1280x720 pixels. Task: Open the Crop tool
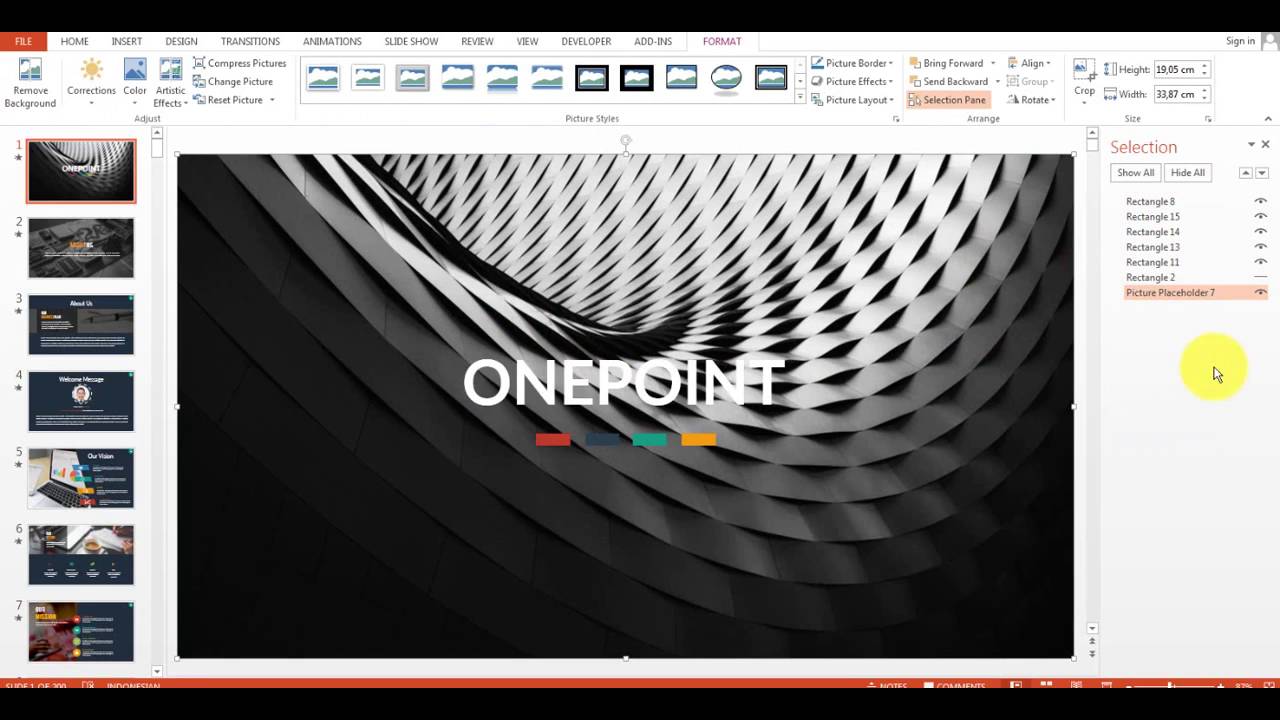1084,80
